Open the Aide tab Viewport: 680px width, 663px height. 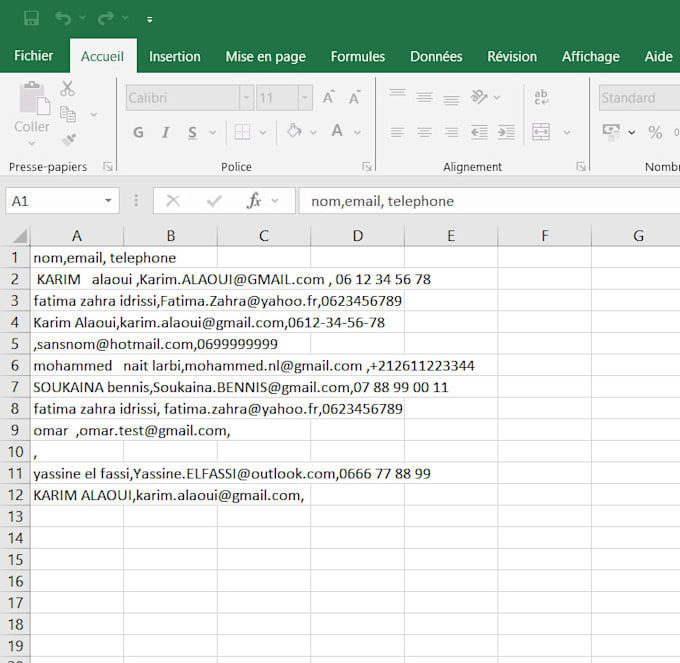658,56
